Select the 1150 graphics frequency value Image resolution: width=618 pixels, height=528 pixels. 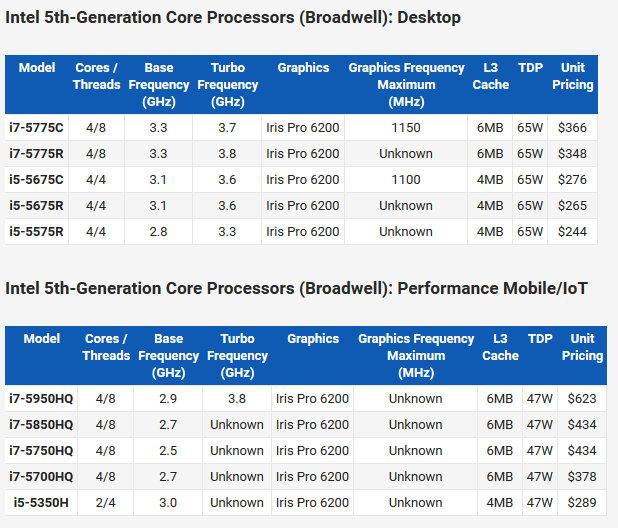(406, 128)
